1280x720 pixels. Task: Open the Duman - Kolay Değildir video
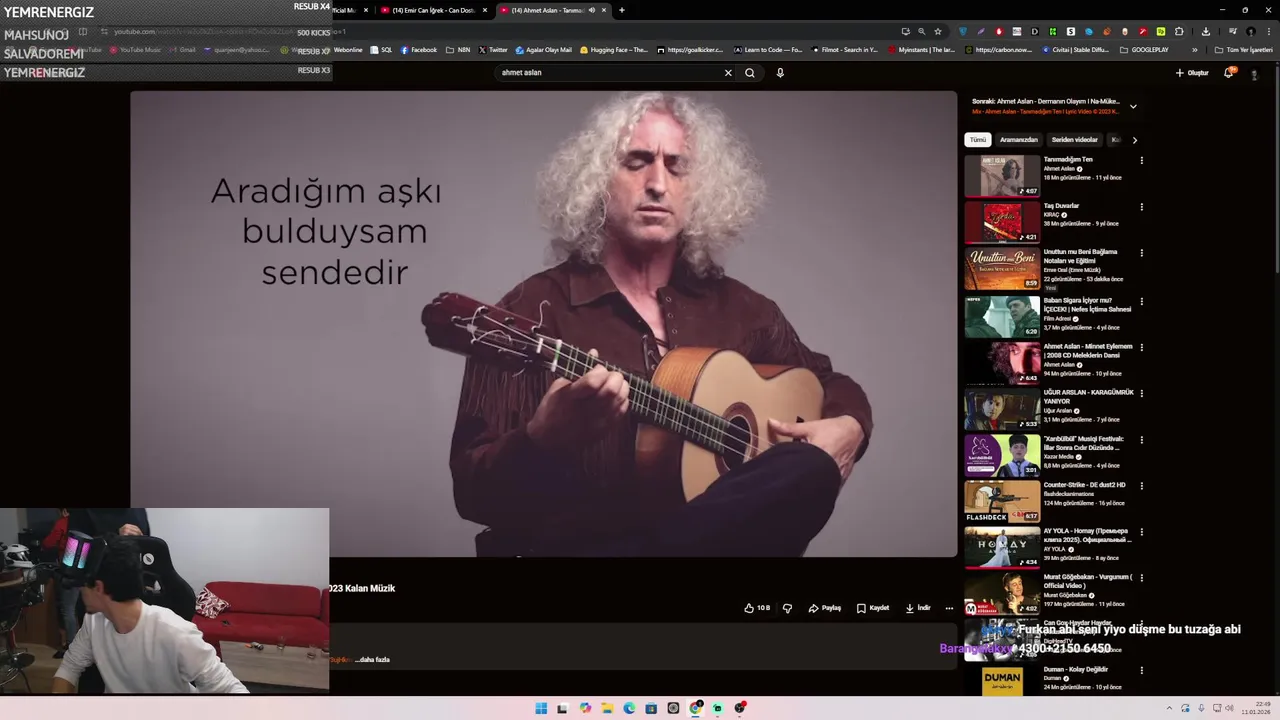point(1002,683)
